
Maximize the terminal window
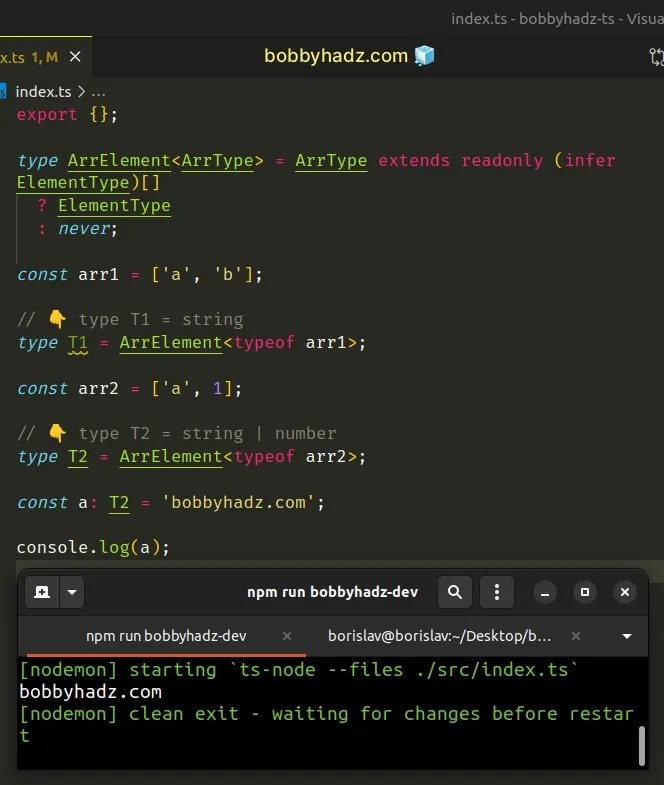pos(585,593)
